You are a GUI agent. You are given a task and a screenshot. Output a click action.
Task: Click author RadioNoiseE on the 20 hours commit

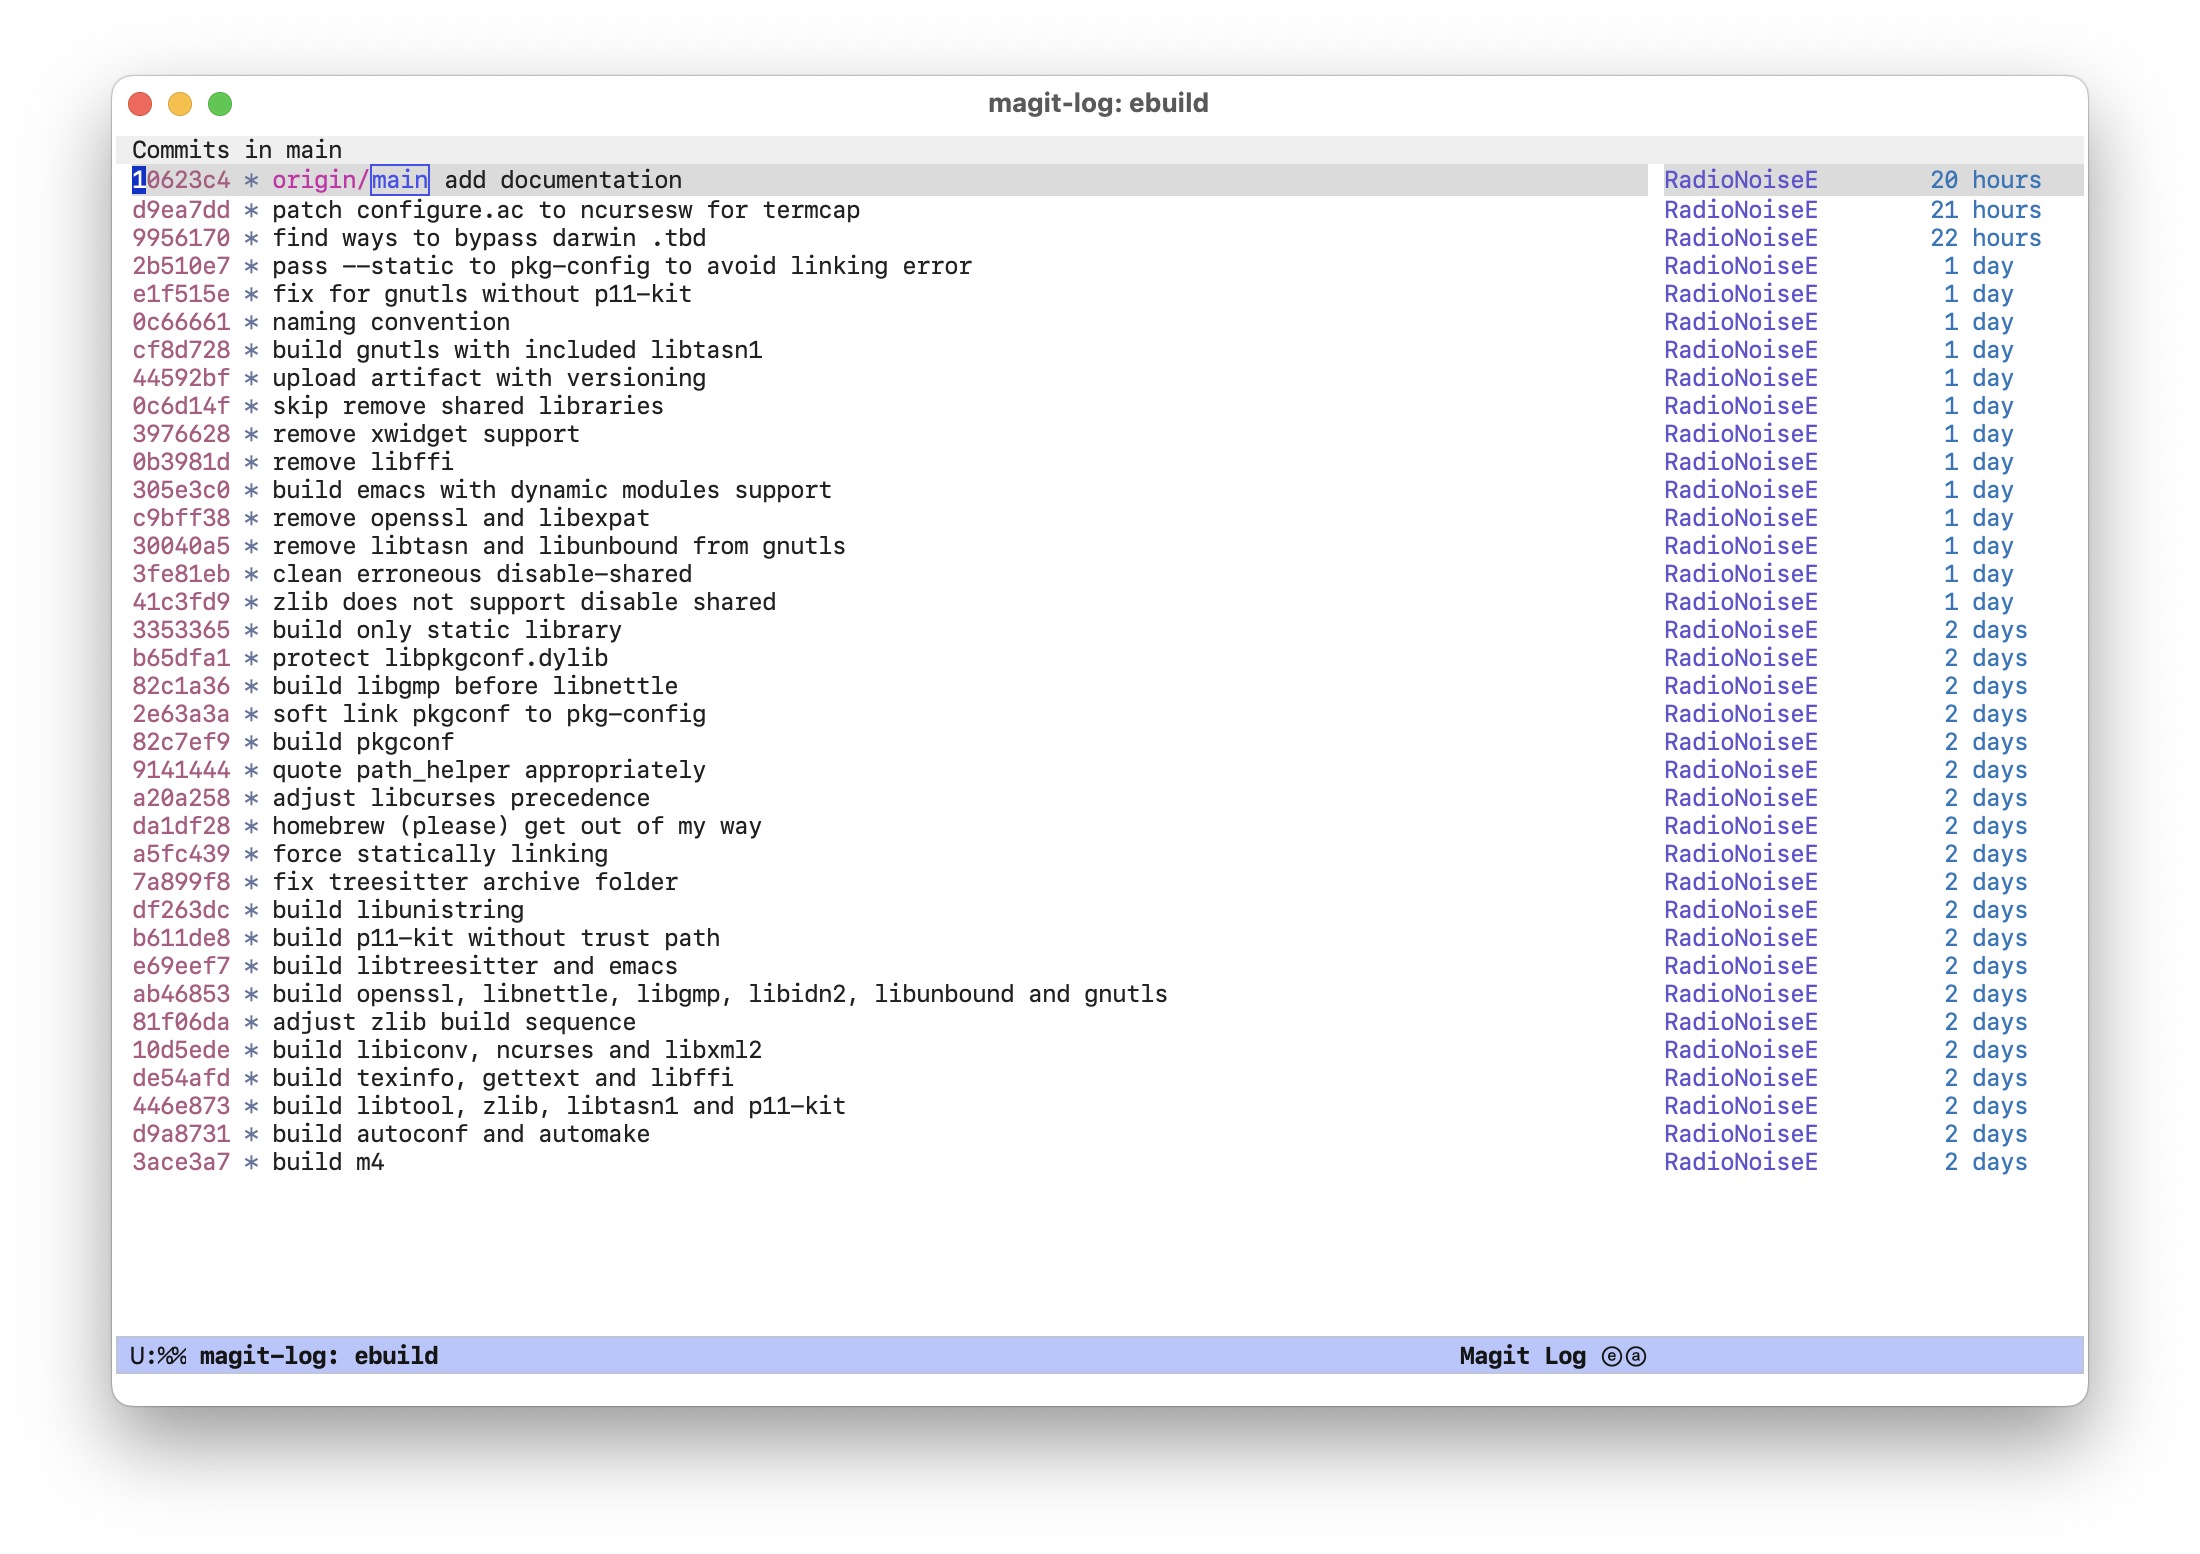pyautogui.click(x=1740, y=180)
